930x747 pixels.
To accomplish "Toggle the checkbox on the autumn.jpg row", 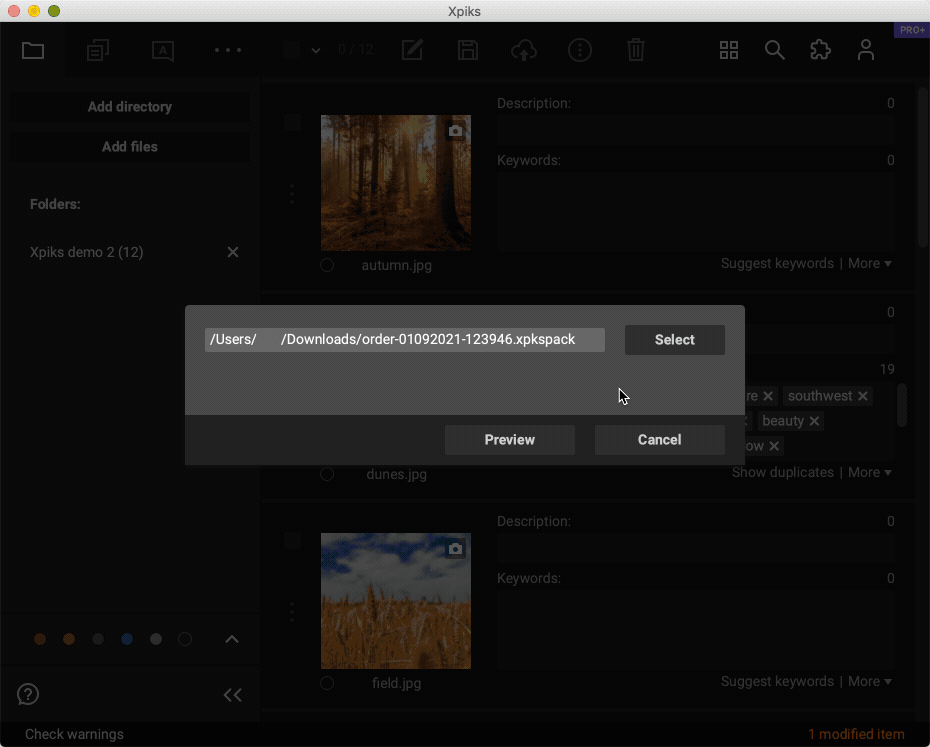I will pyautogui.click(x=292, y=123).
